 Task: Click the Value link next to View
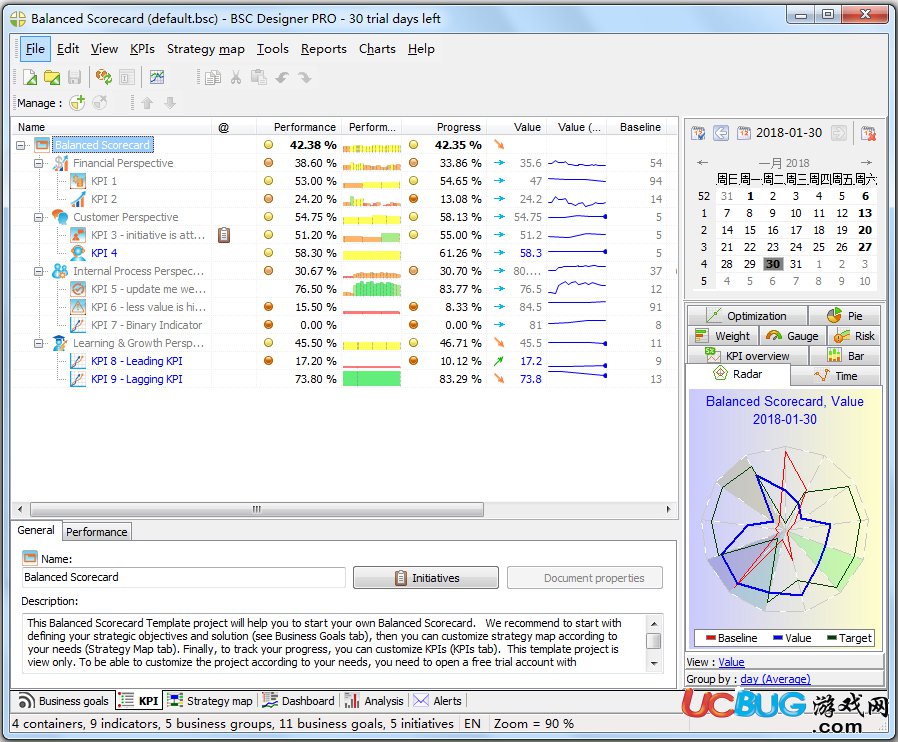click(x=731, y=662)
